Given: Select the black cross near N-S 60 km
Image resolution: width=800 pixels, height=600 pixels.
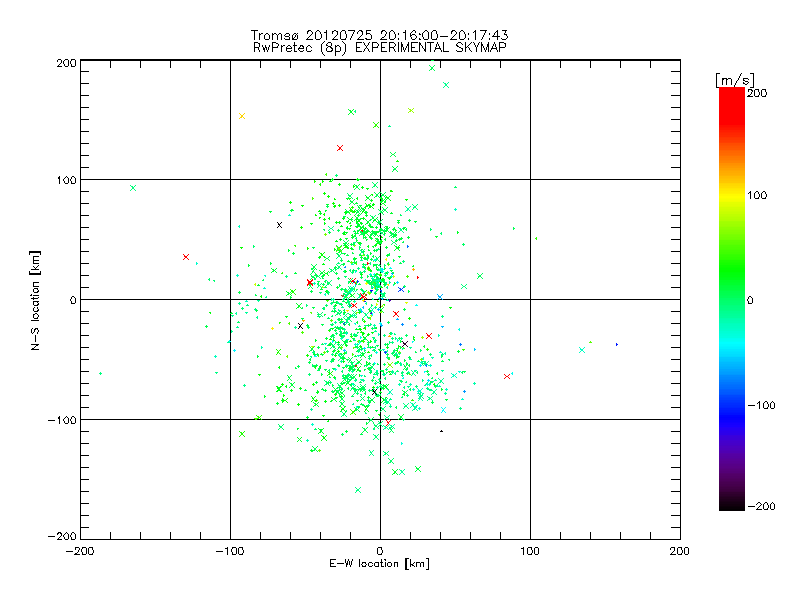Looking at the screenshot, I should coord(279,225).
